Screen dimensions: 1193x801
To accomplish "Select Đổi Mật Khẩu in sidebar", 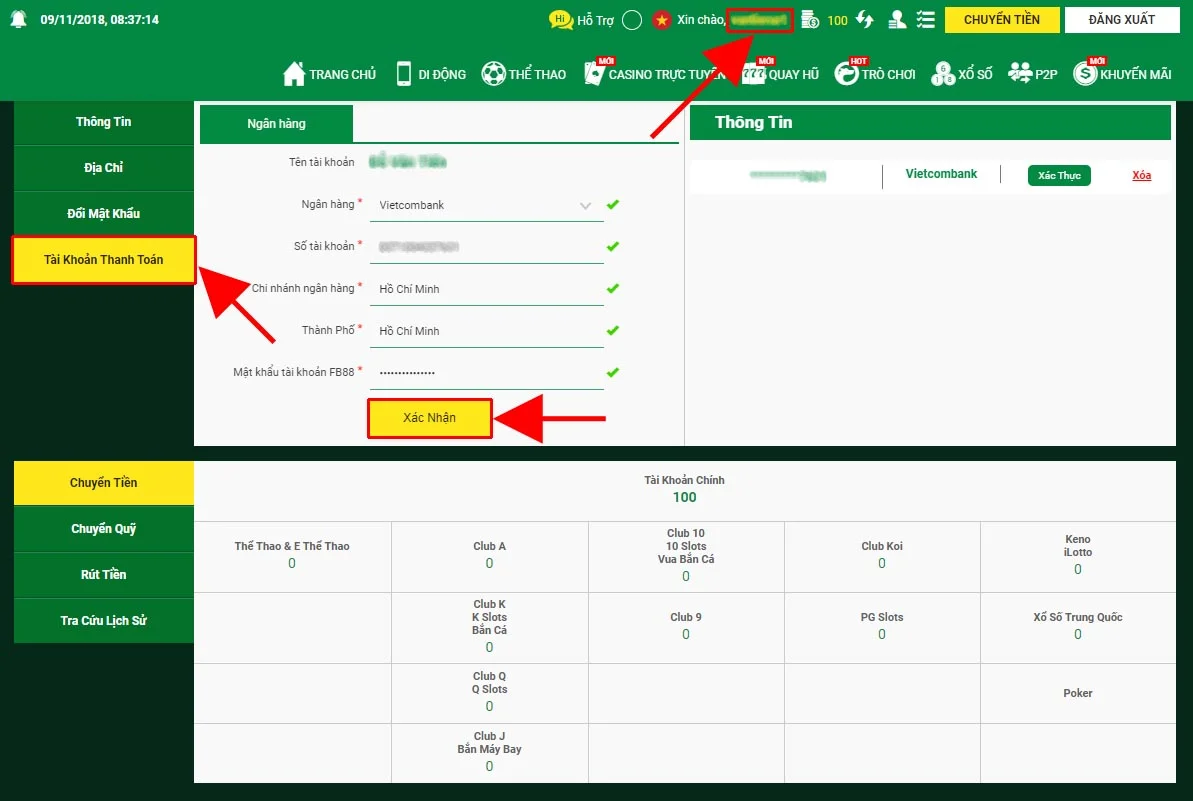I will pos(104,214).
